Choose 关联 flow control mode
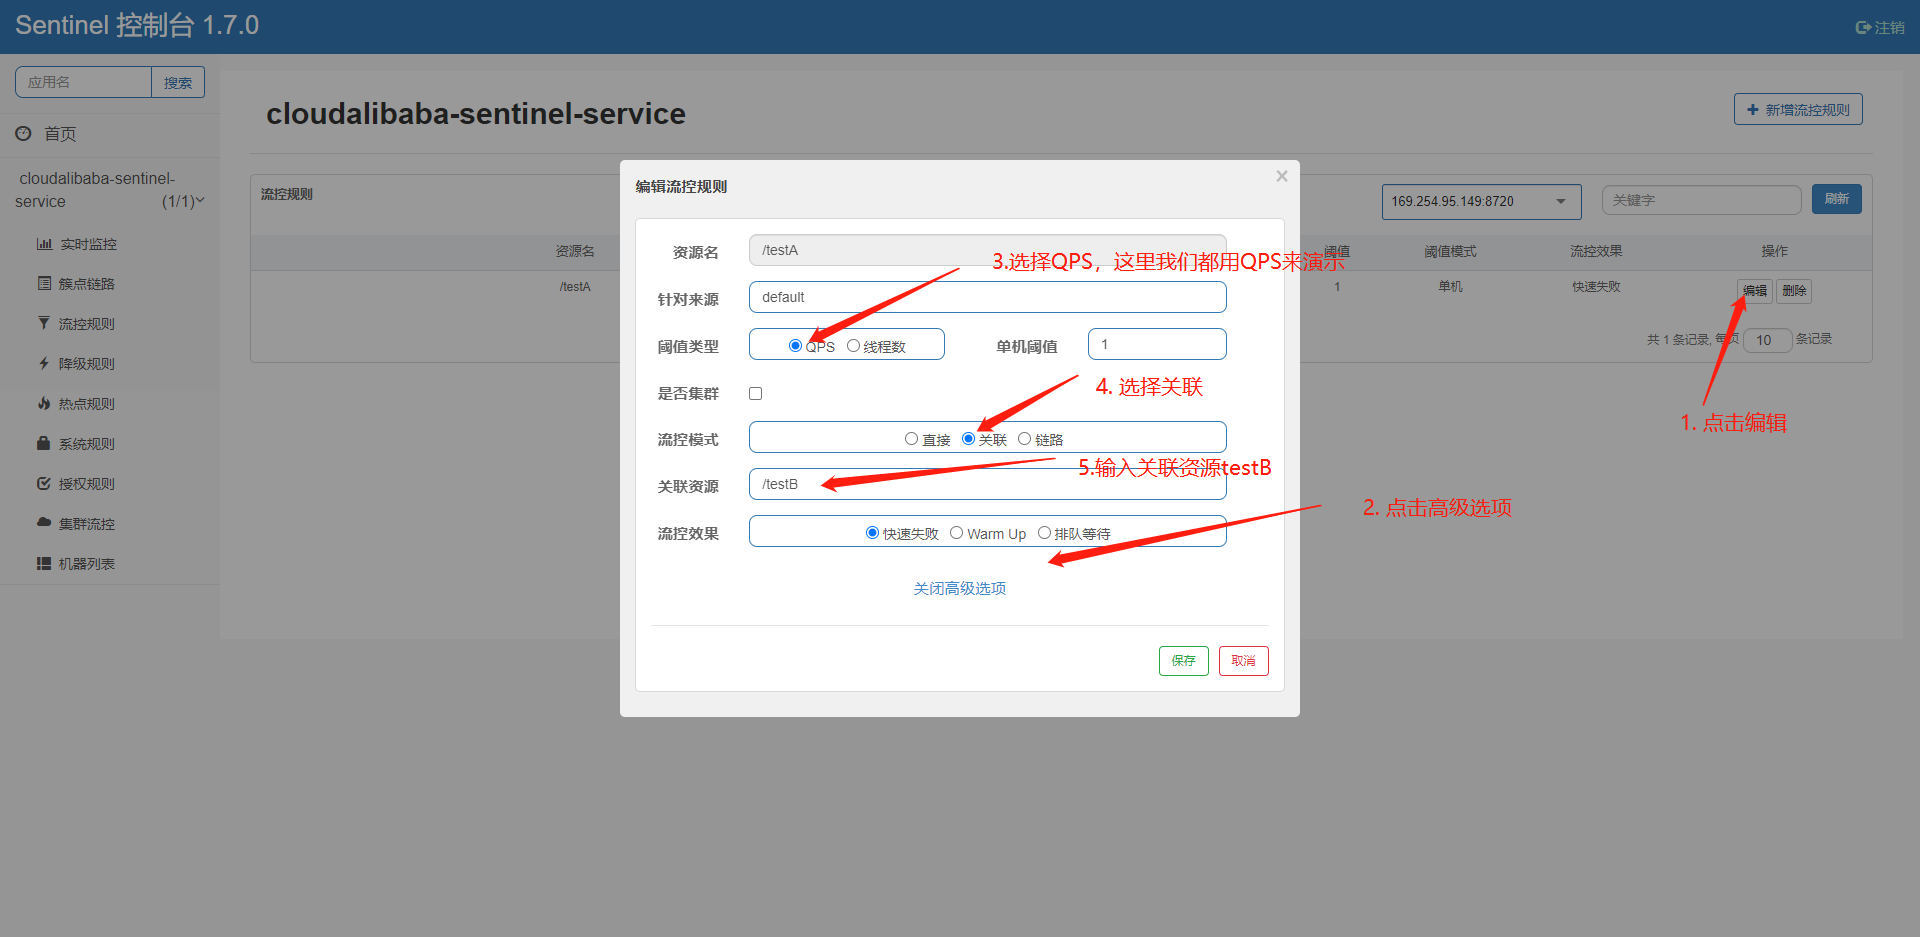 click(968, 438)
